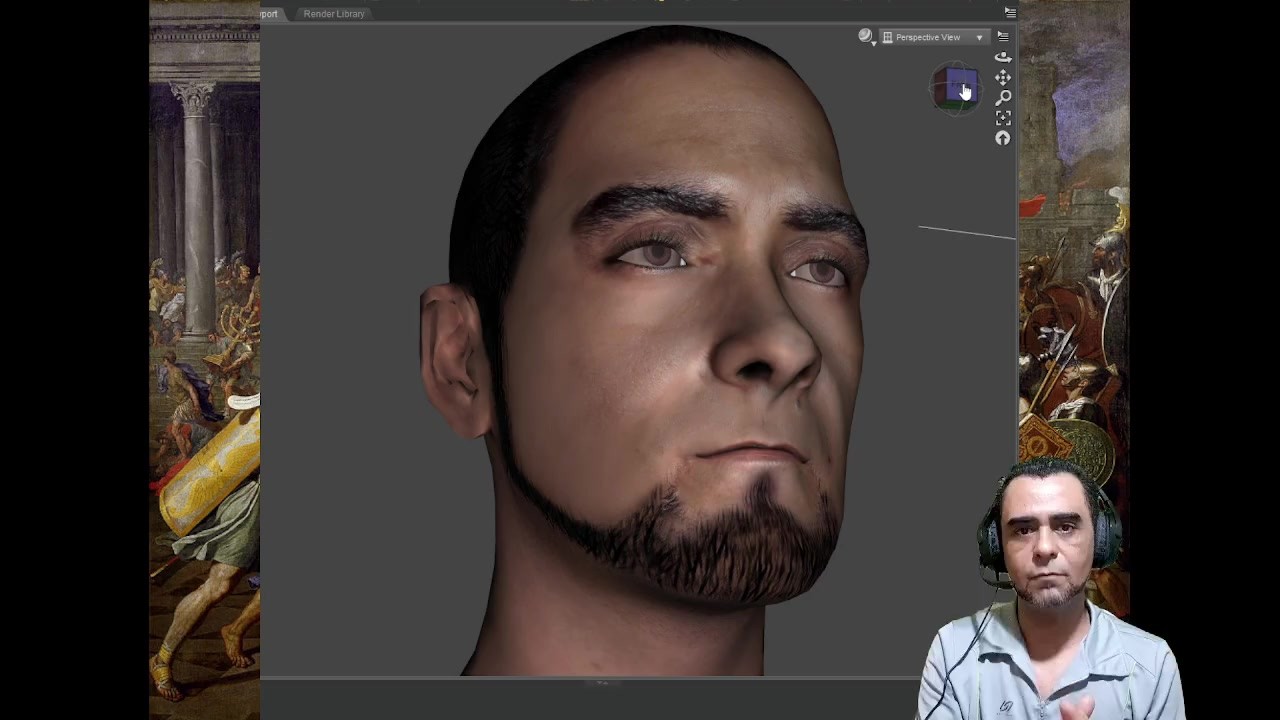Select the pan camera arrows icon
This screenshot has width=1280, height=720.
click(1003, 77)
